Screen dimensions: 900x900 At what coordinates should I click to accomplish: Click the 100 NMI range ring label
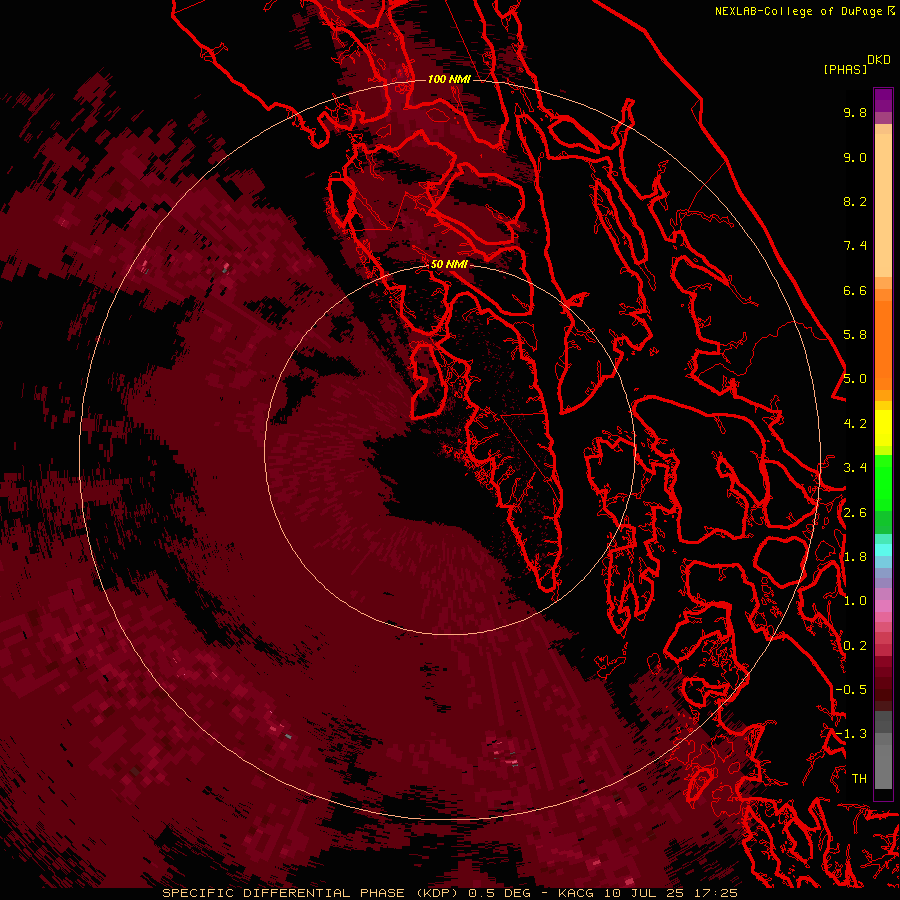(x=449, y=79)
